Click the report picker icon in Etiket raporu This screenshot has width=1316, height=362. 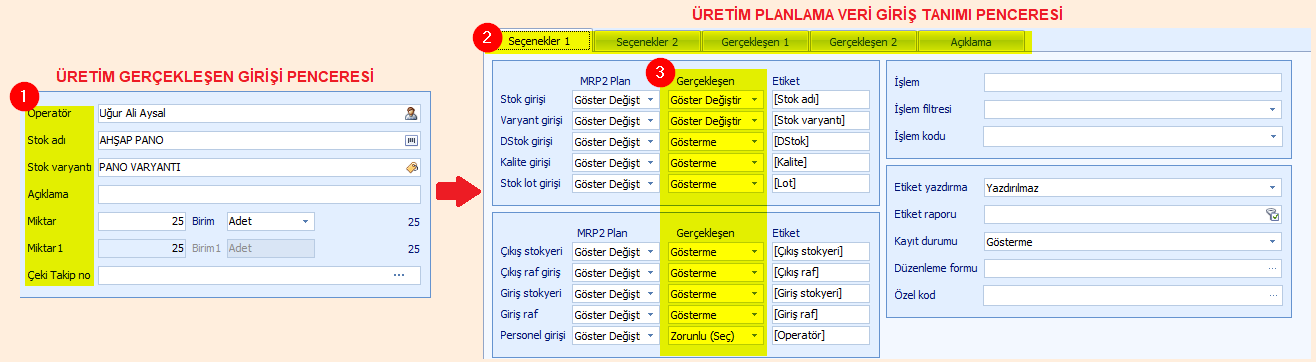click(x=1272, y=214)
